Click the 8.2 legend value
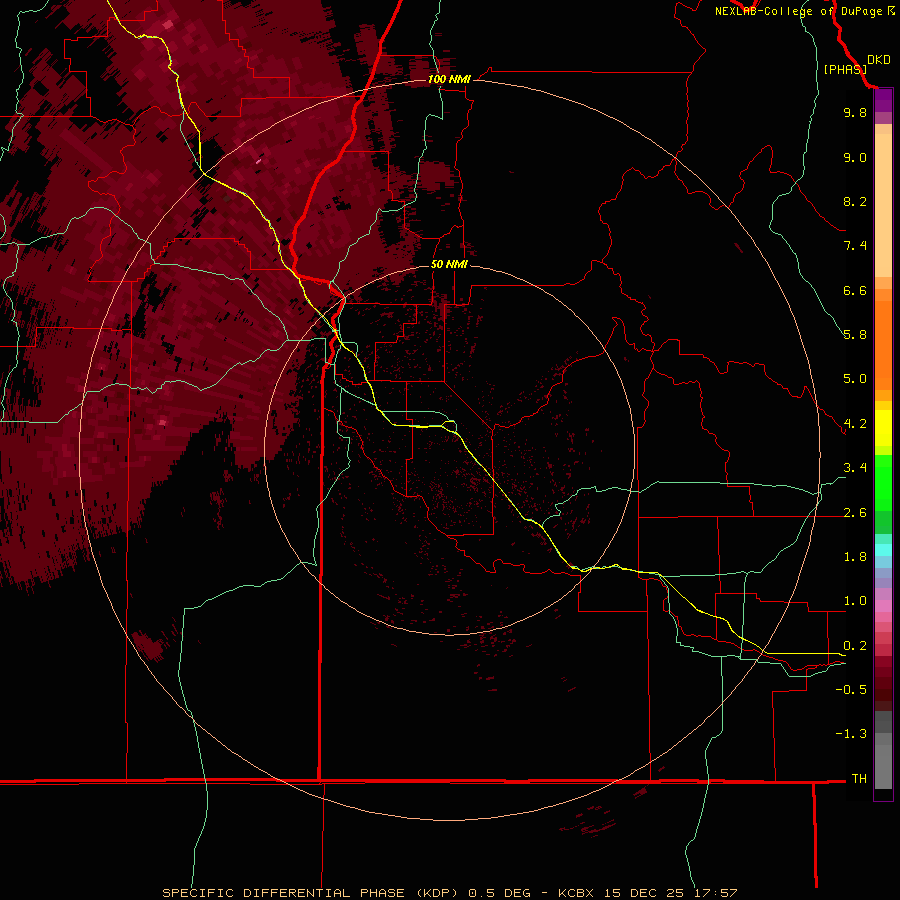Screen dimensions: 900x900 (855, 201)
